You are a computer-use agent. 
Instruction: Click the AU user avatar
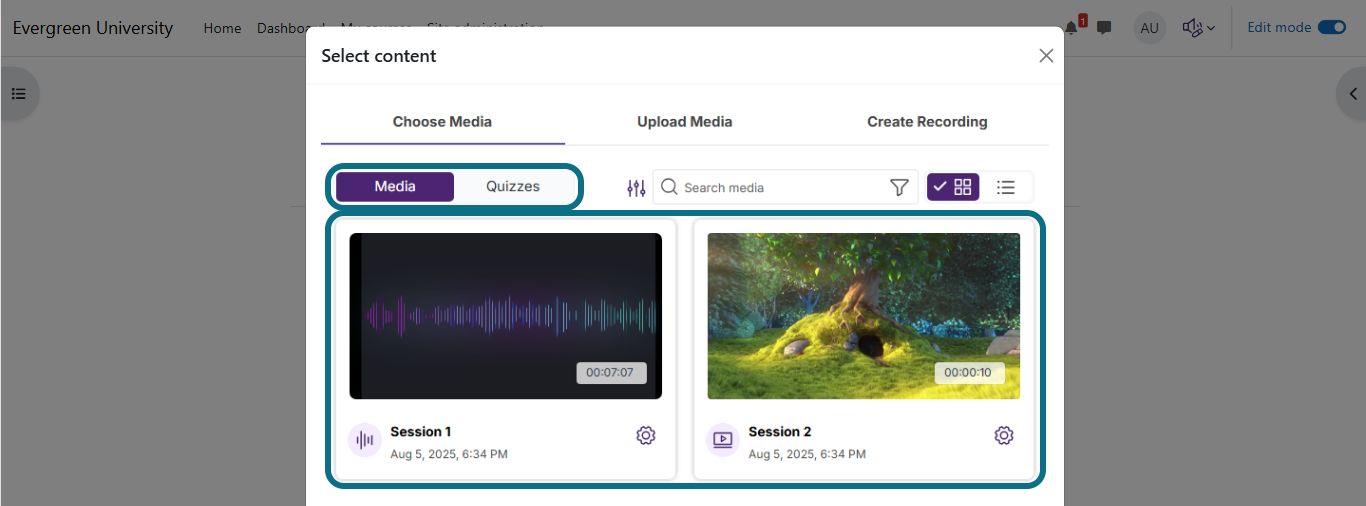coord(1150,28)
